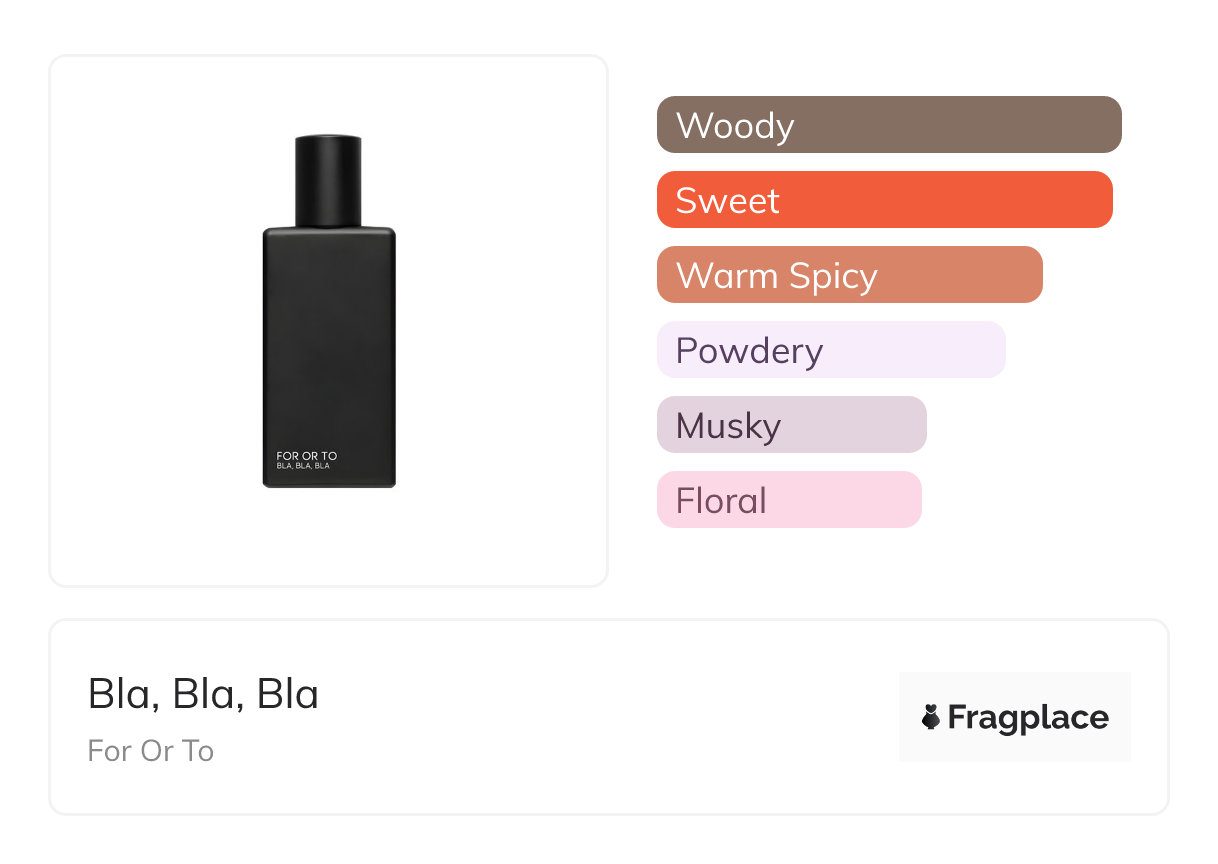Click the word "Sweet" label
Screen dimensions: 1218x864
point(727,201)
